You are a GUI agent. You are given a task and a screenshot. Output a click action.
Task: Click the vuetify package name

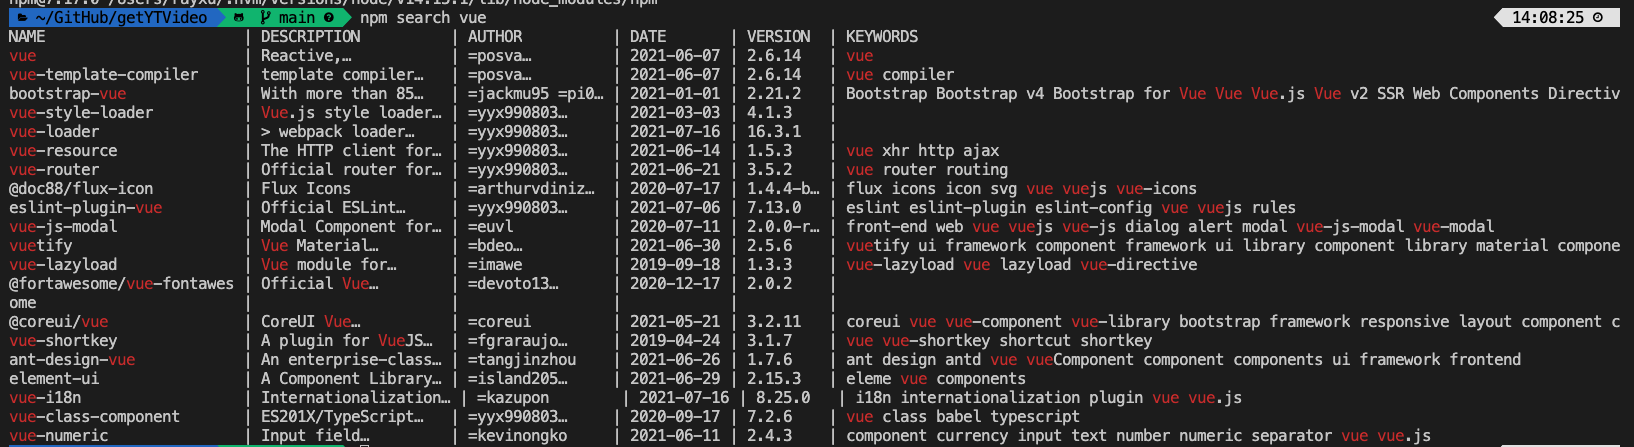(40, 246)
